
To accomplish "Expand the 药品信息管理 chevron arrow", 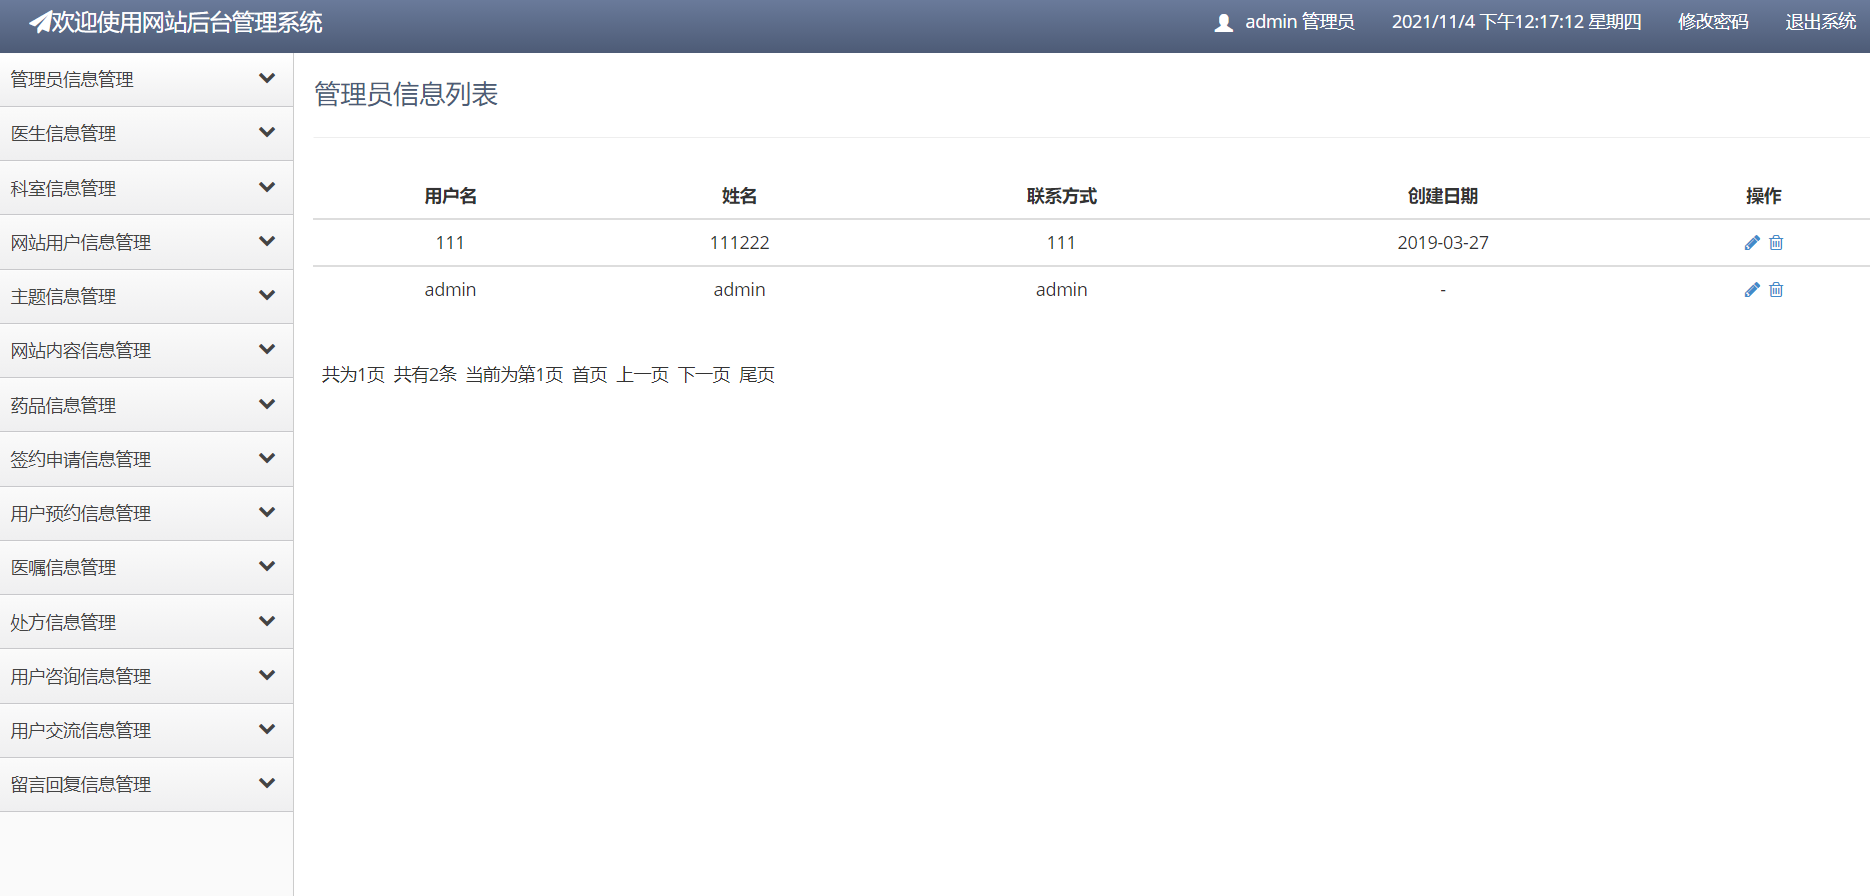I will (x=267, y=404).
